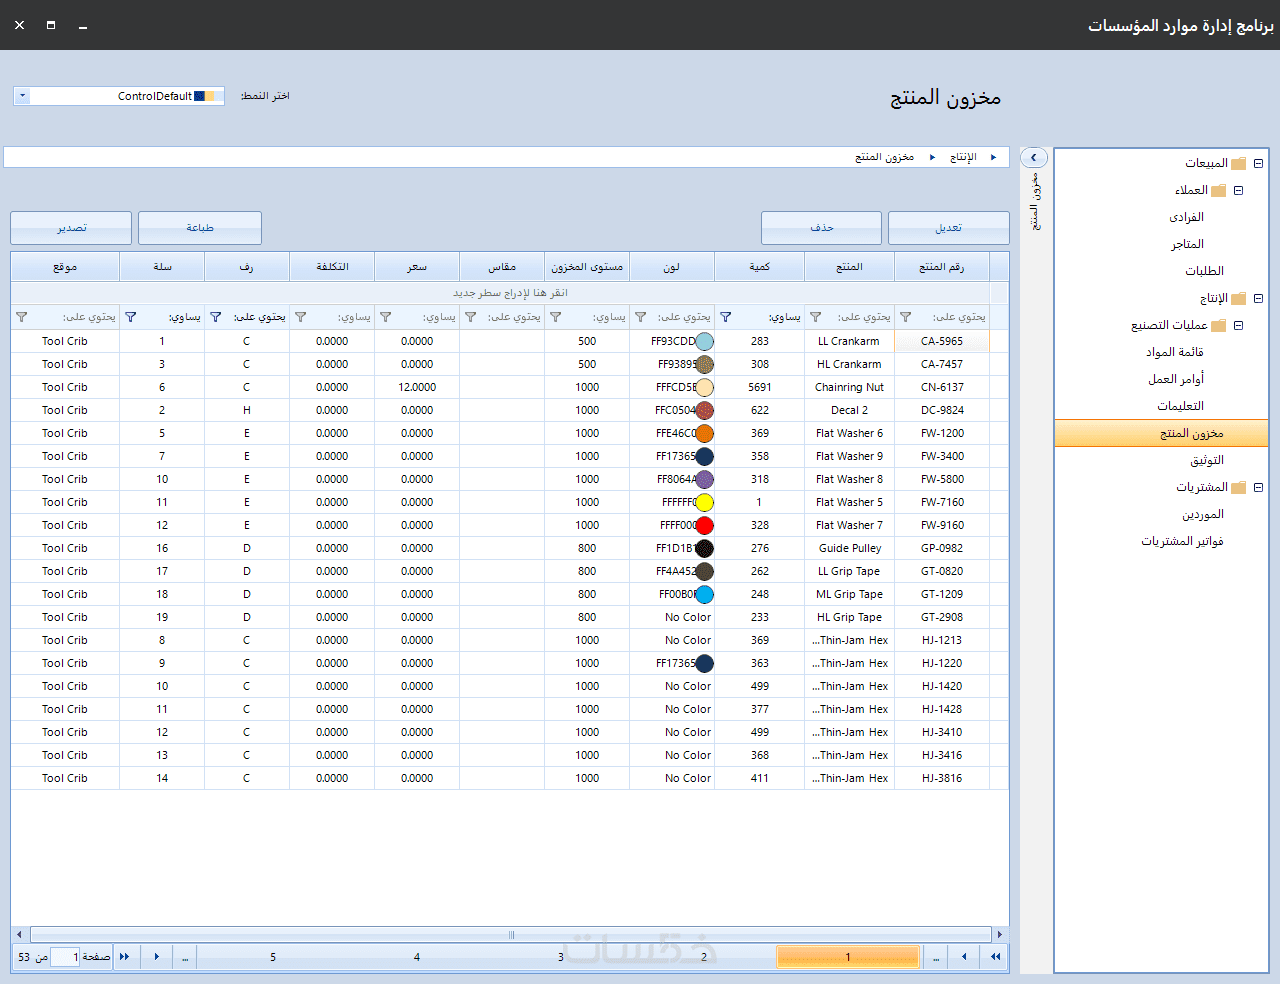Open the filter icon for 'موقع' column
The height and width of the screenshot is (984, 1280).
click(22, 317)
